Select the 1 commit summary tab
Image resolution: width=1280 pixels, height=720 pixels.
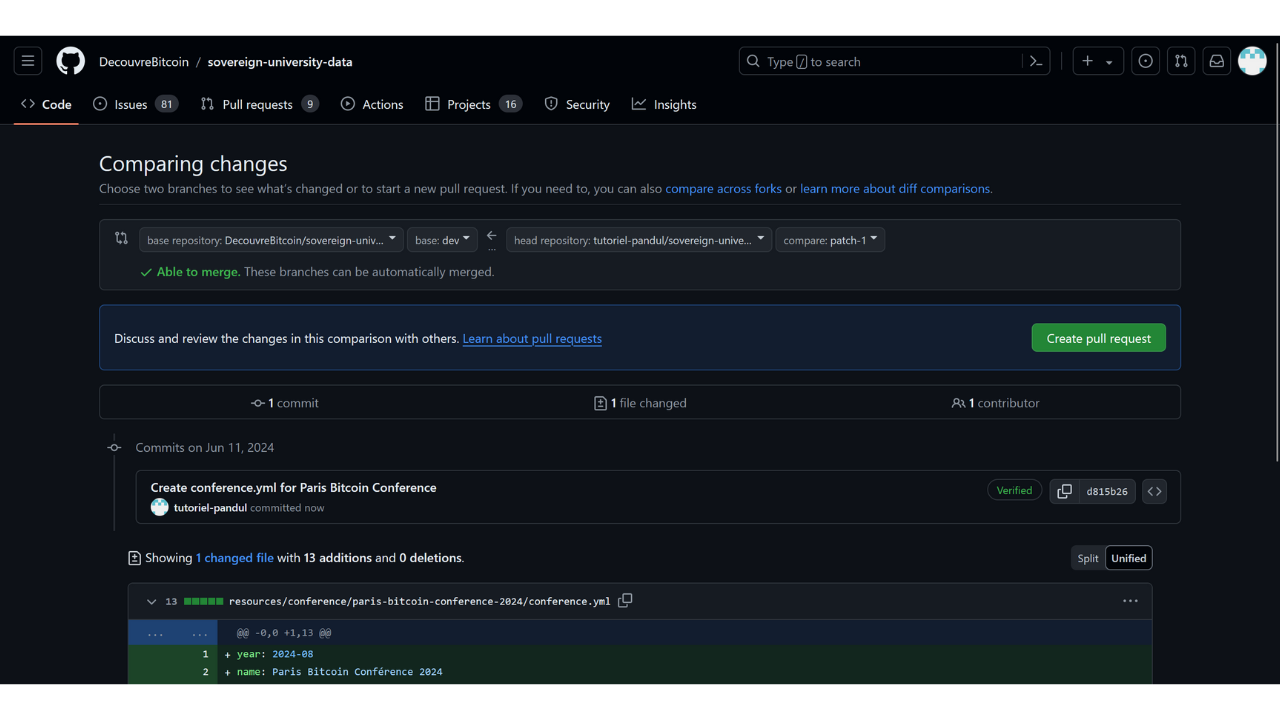[285, 403]
